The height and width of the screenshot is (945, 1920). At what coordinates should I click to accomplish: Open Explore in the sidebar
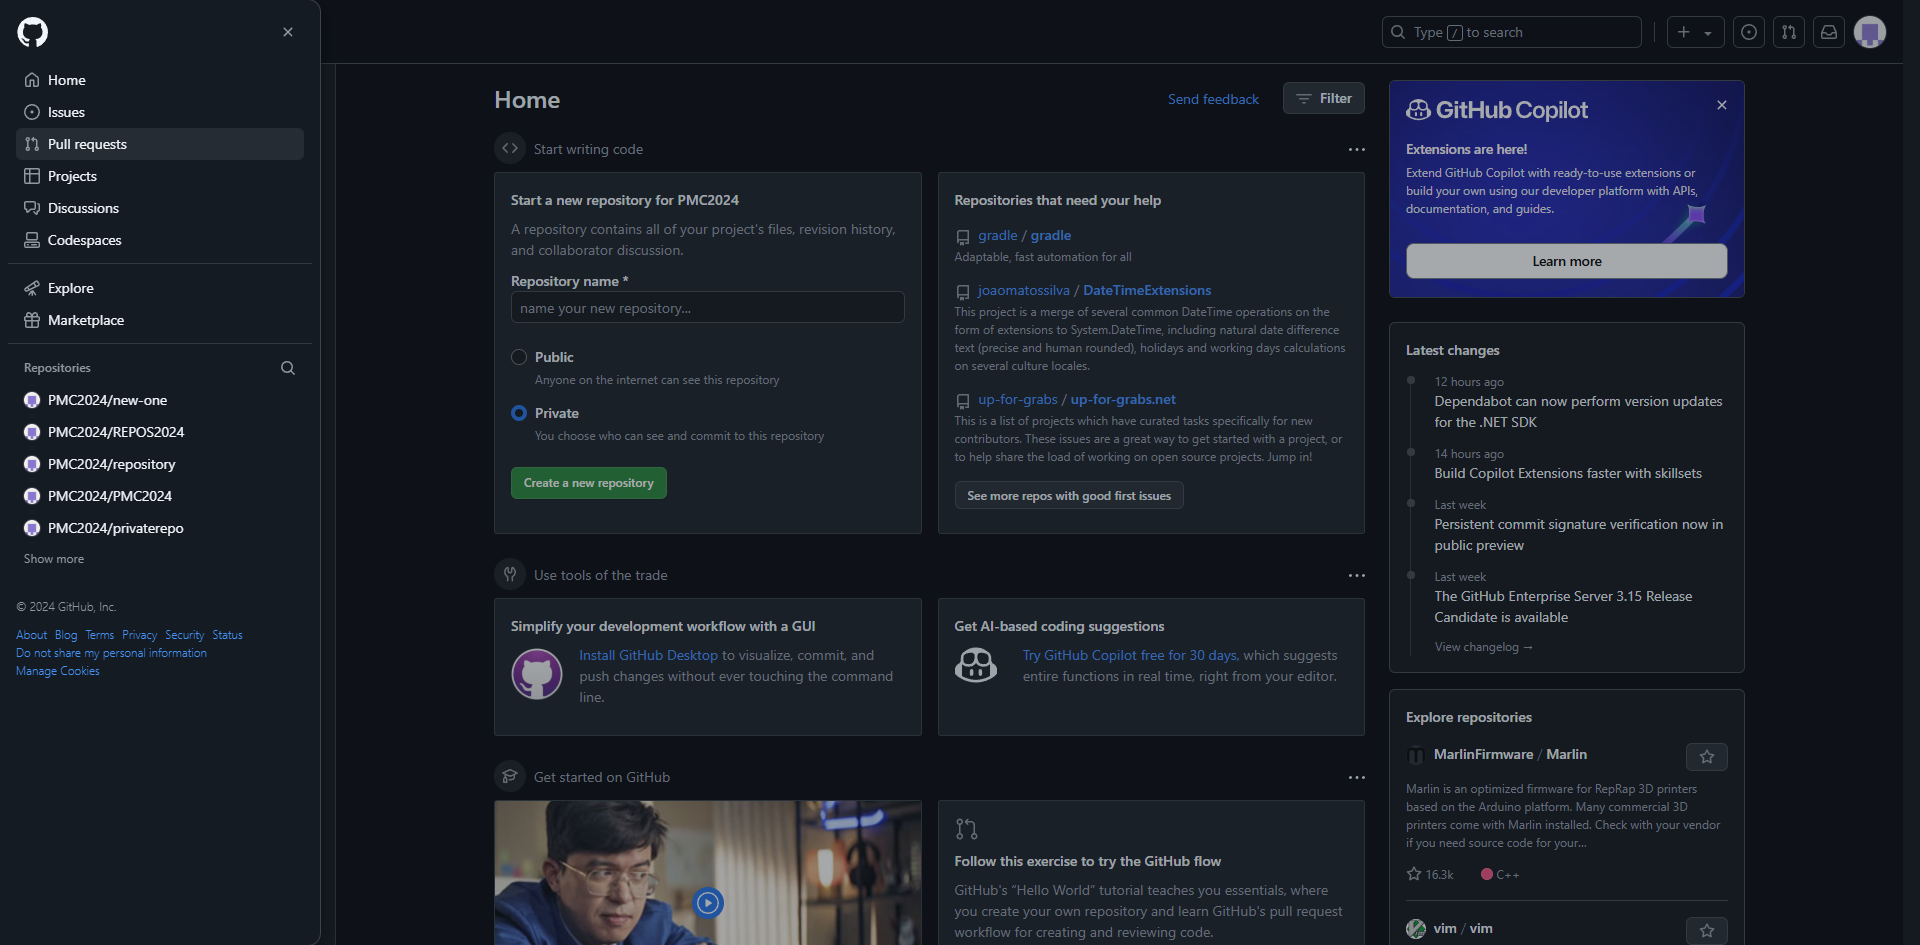tap(160, 288)
